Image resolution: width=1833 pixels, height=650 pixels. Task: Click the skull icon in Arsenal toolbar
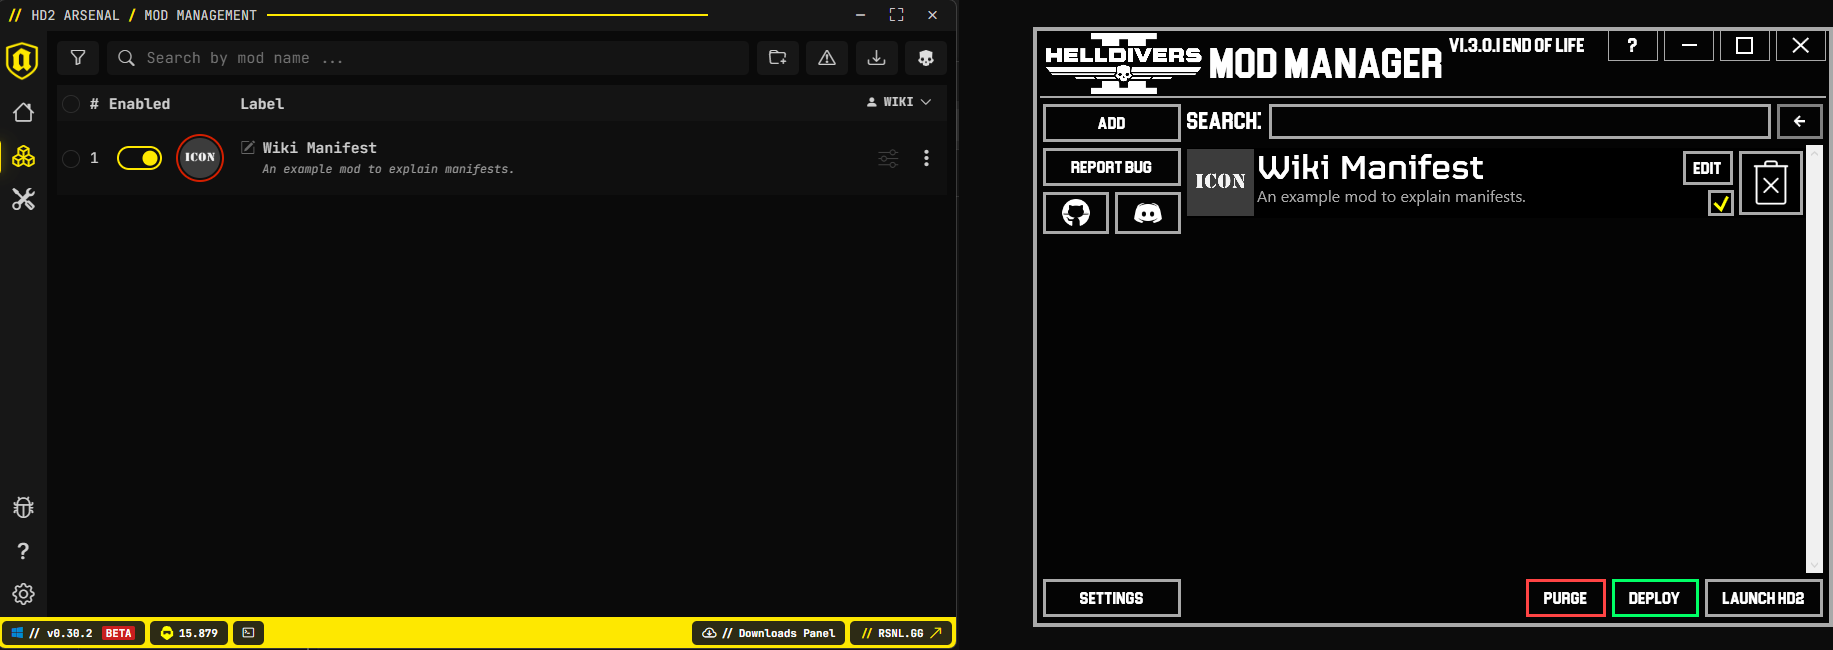(x=926, y=58)
